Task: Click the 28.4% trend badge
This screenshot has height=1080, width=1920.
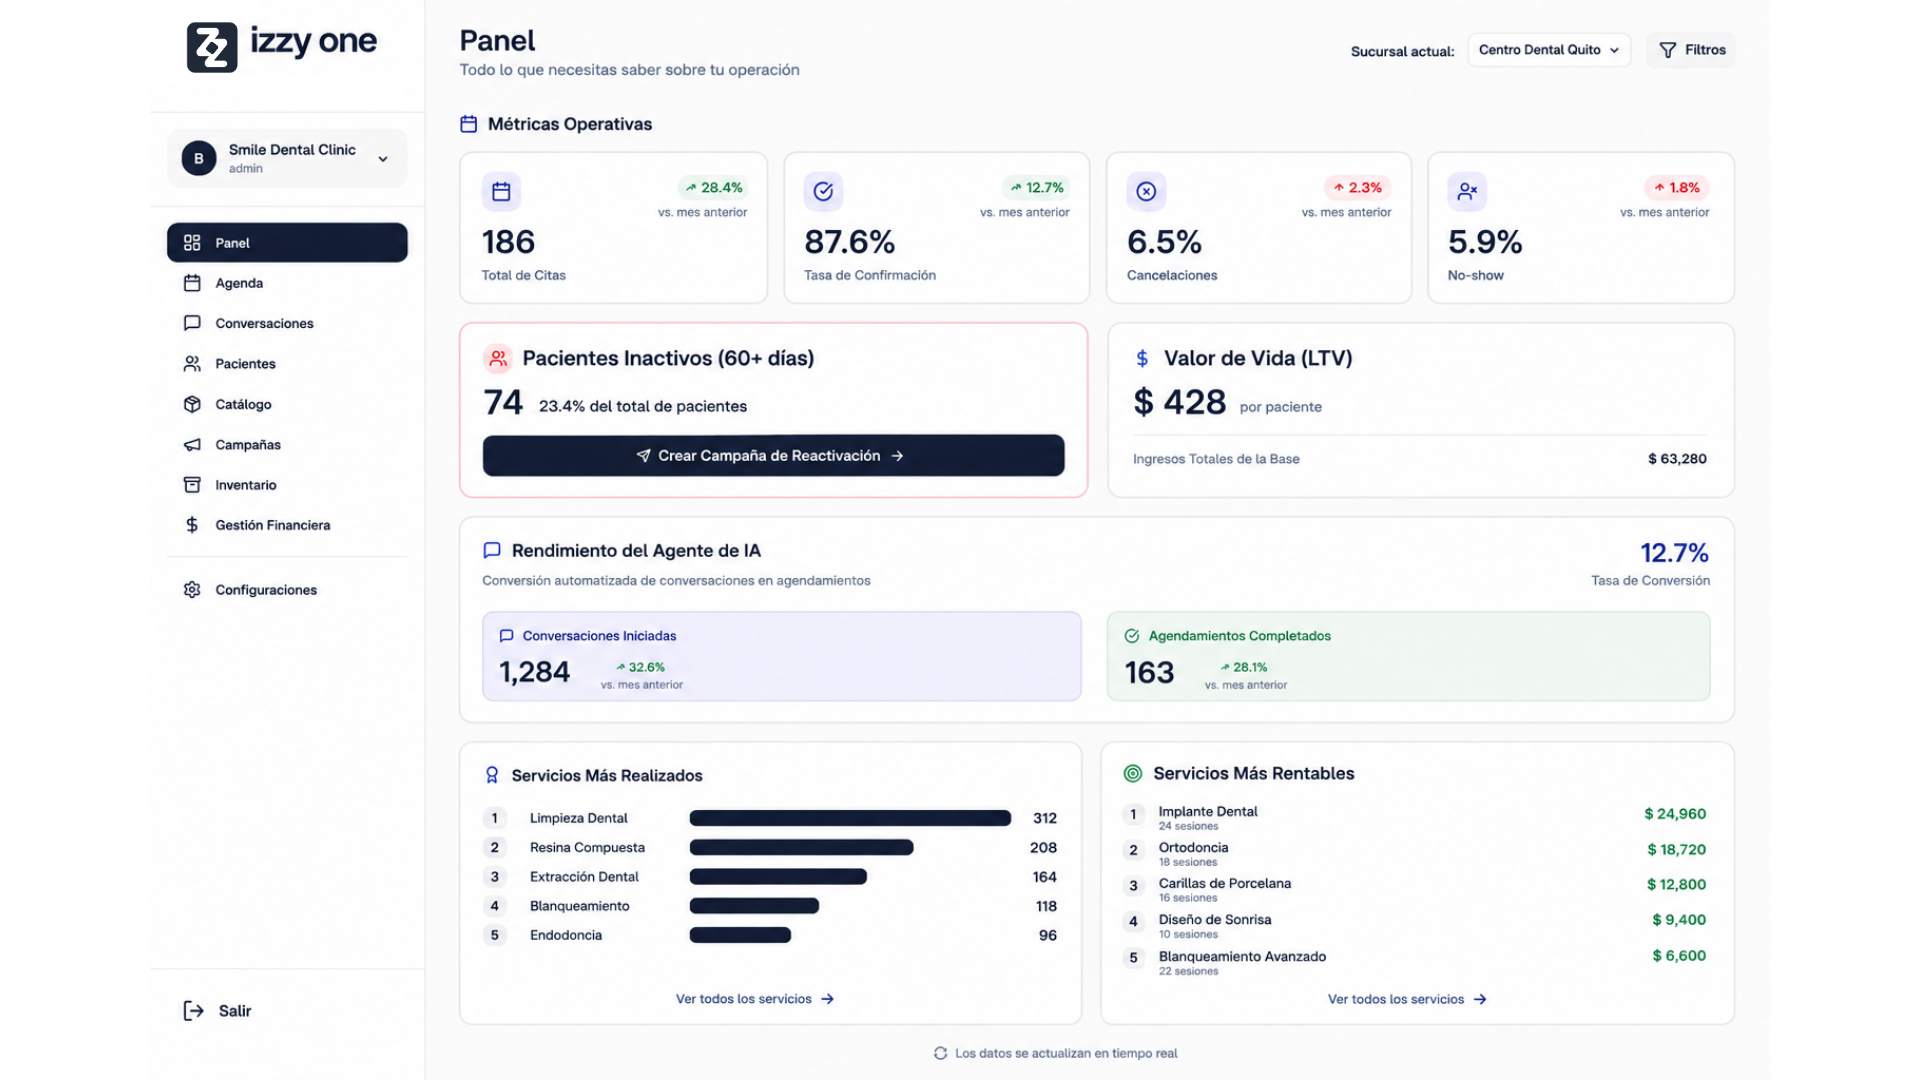Action: tap(713, 187)
